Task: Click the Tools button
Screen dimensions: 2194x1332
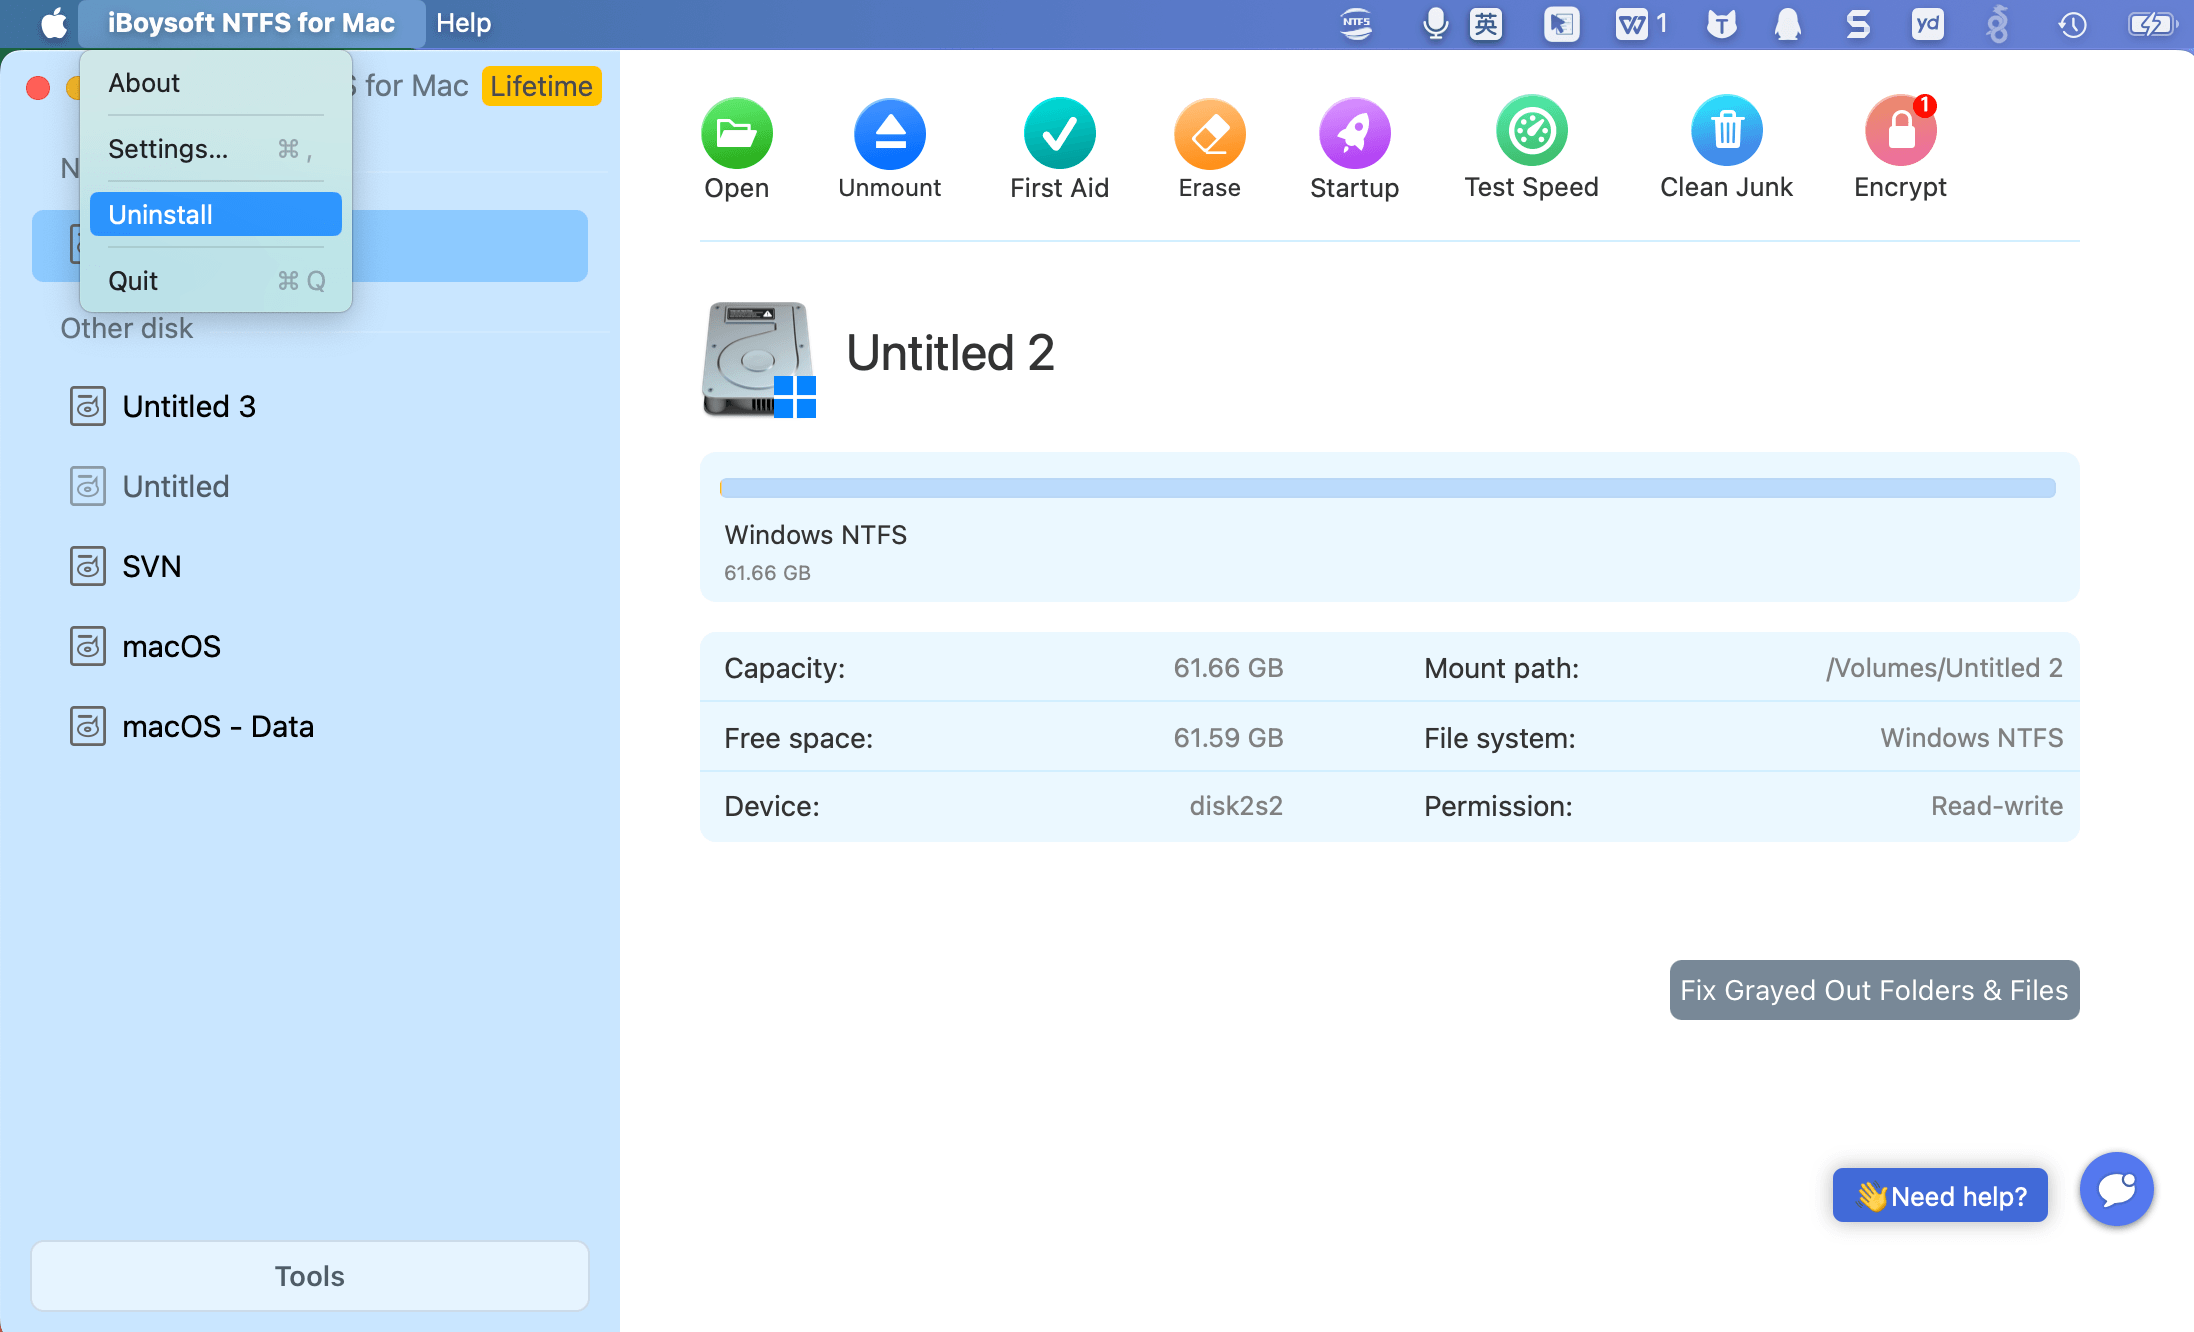Action: (310, 1276)
